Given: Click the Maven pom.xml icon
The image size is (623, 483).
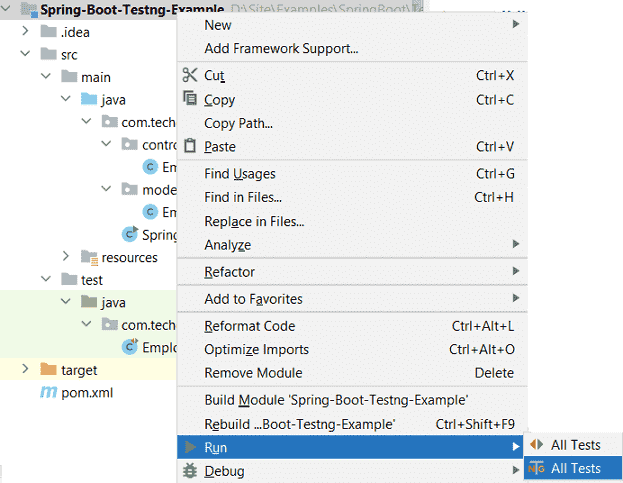Looking at the screenshot, I should (x=48, y=392).
